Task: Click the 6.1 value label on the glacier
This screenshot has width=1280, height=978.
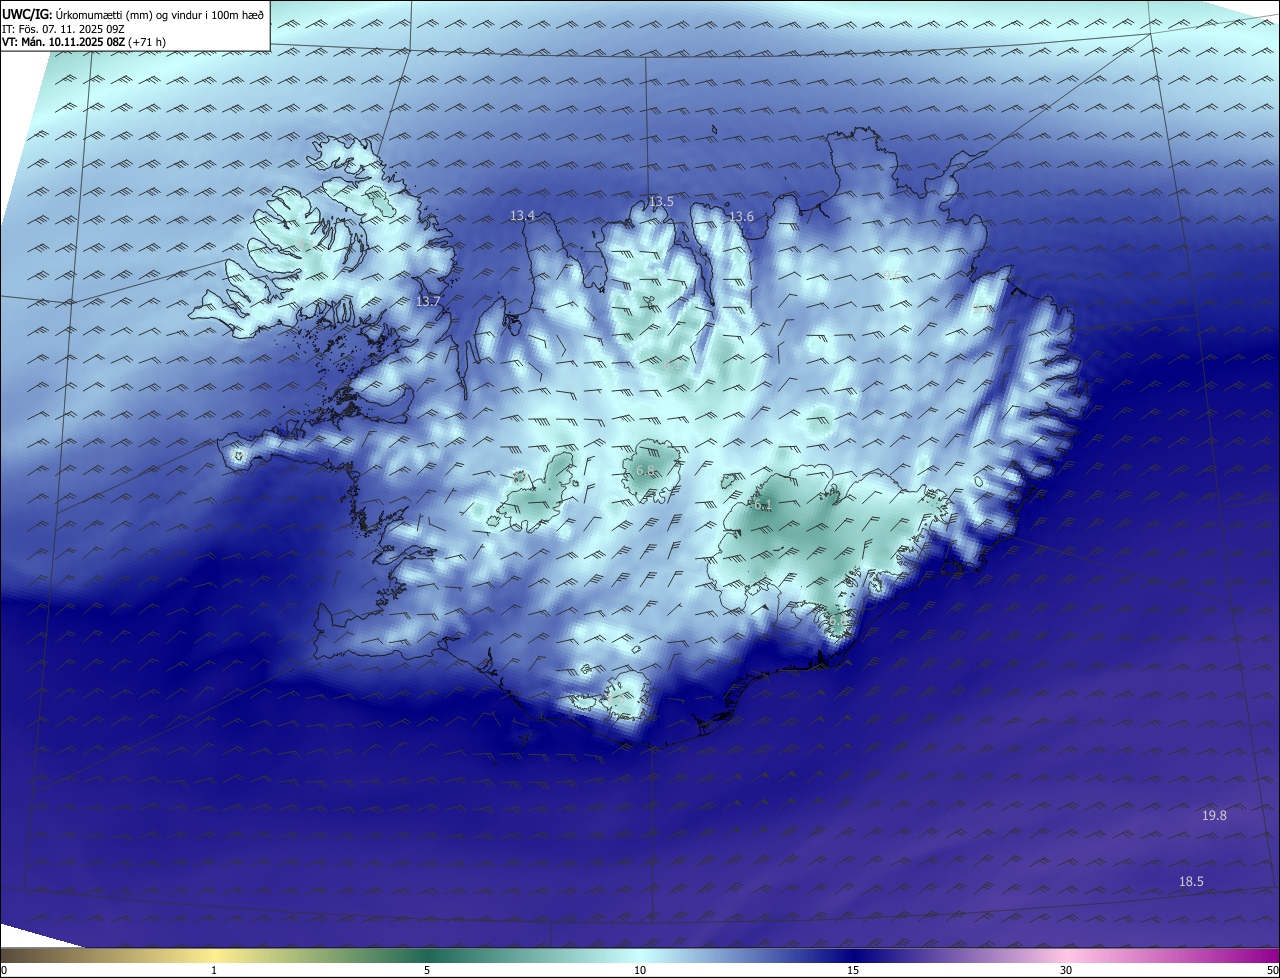Action: pos(763,505)
